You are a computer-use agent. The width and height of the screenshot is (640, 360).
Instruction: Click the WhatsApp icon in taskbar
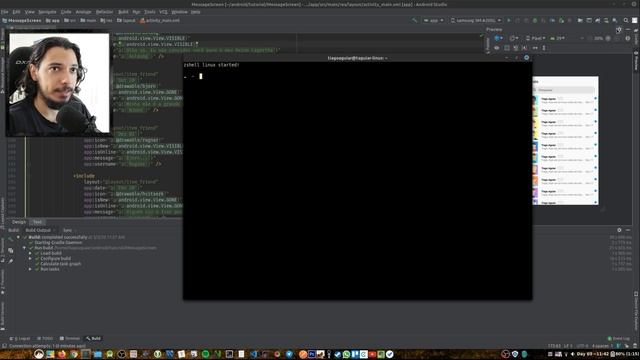pyautogui.click(x=346, y=354)
